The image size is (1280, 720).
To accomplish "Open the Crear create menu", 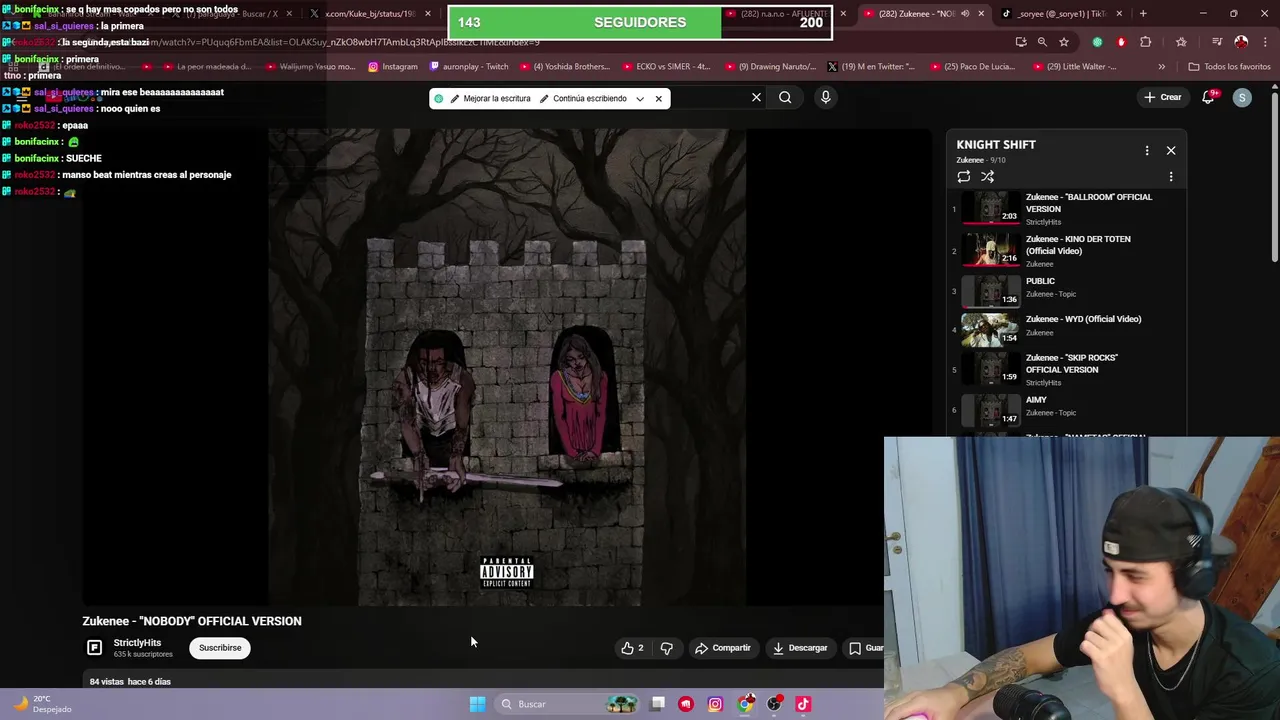I will 1163,97.
